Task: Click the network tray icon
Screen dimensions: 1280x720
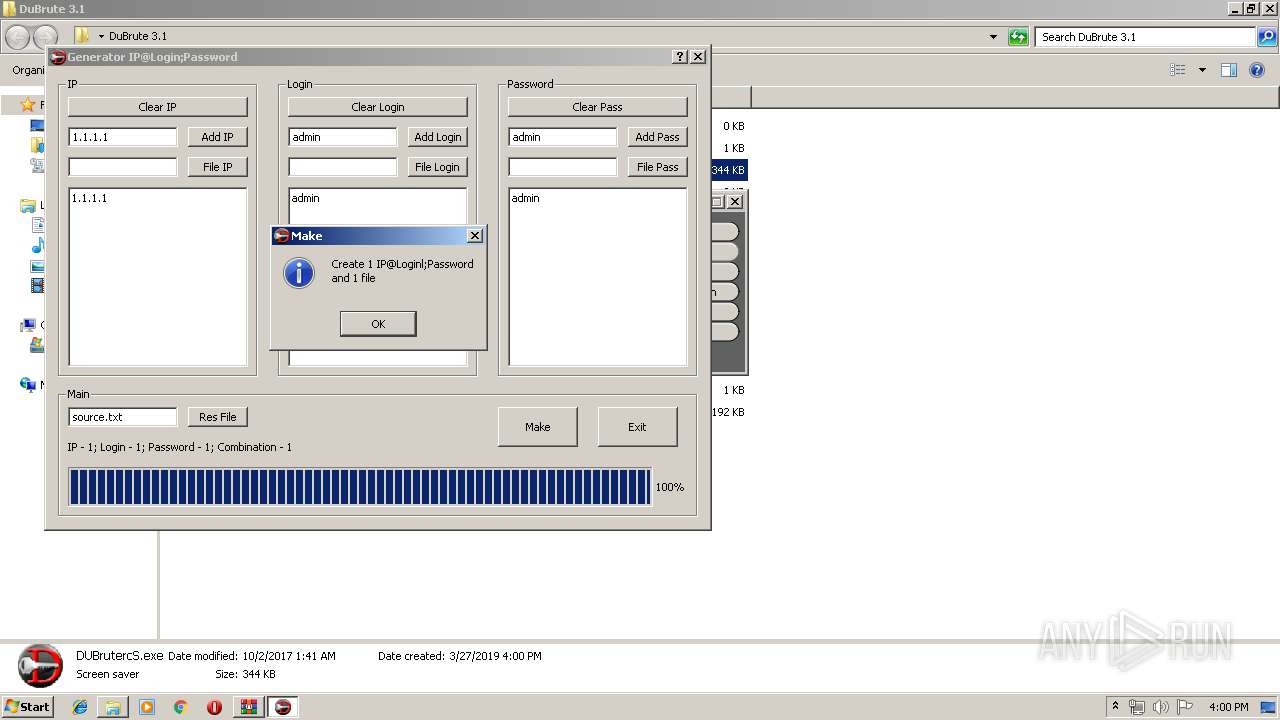Action: 1137,707
